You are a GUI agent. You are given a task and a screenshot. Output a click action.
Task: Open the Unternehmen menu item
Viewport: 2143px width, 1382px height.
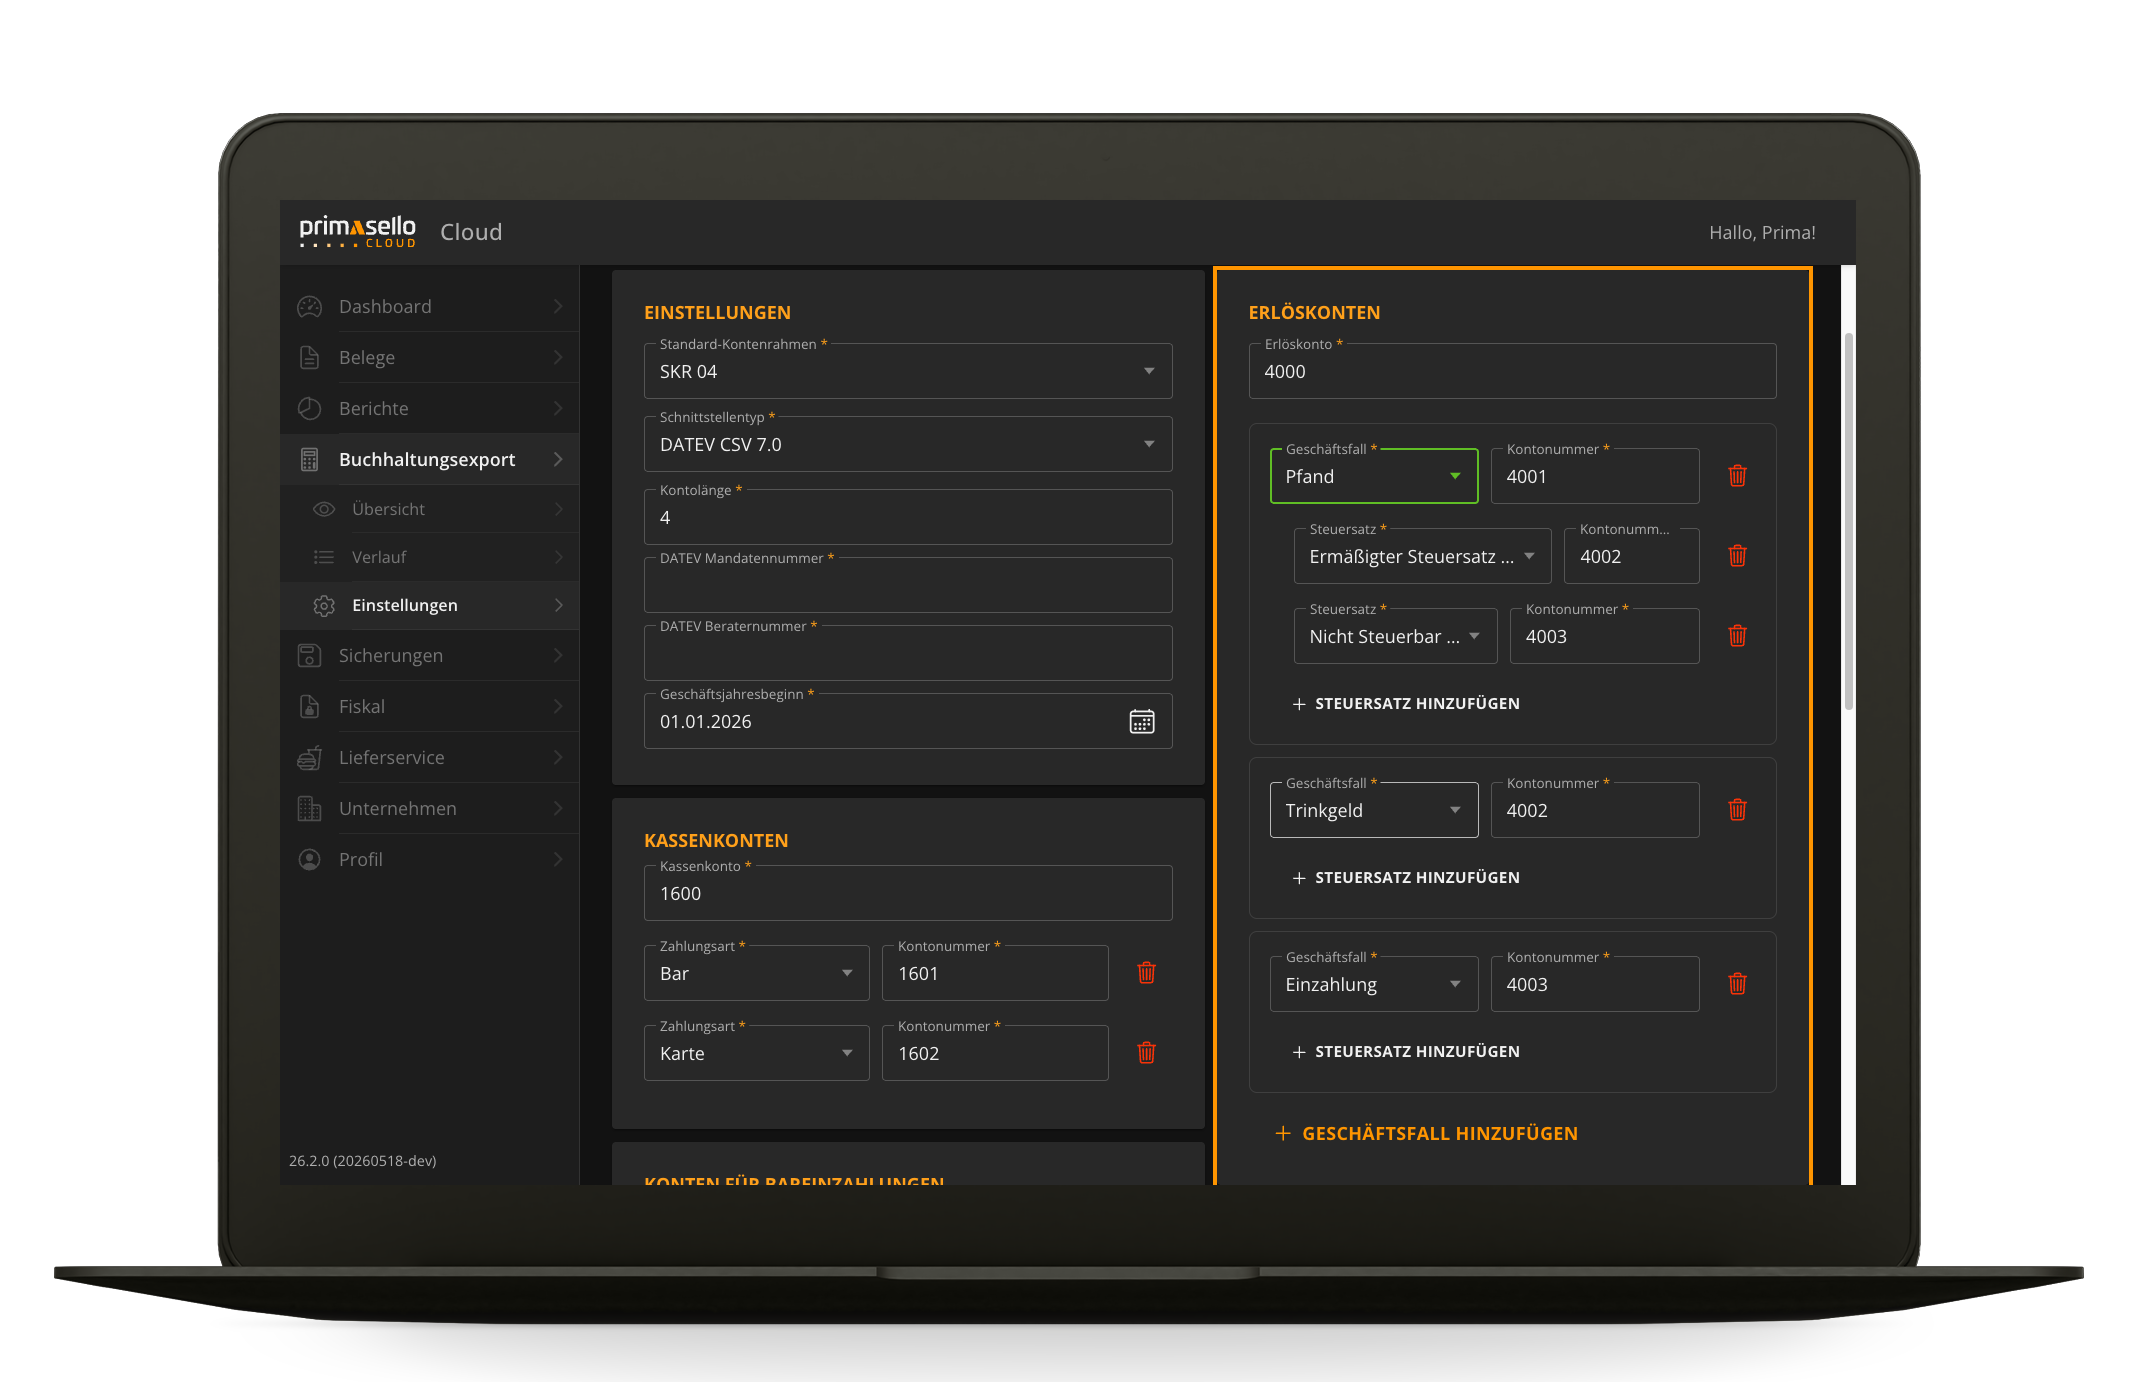coord(430,809)
